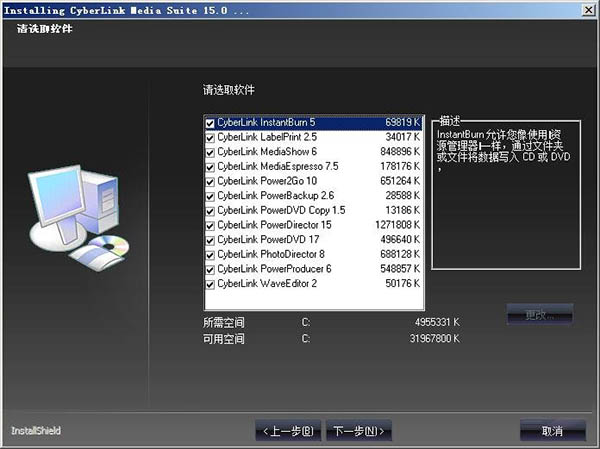The width and height of the screenshot is (600, 449).
Task: Click the InstallShield label
Action: click(x=36, y=431)
